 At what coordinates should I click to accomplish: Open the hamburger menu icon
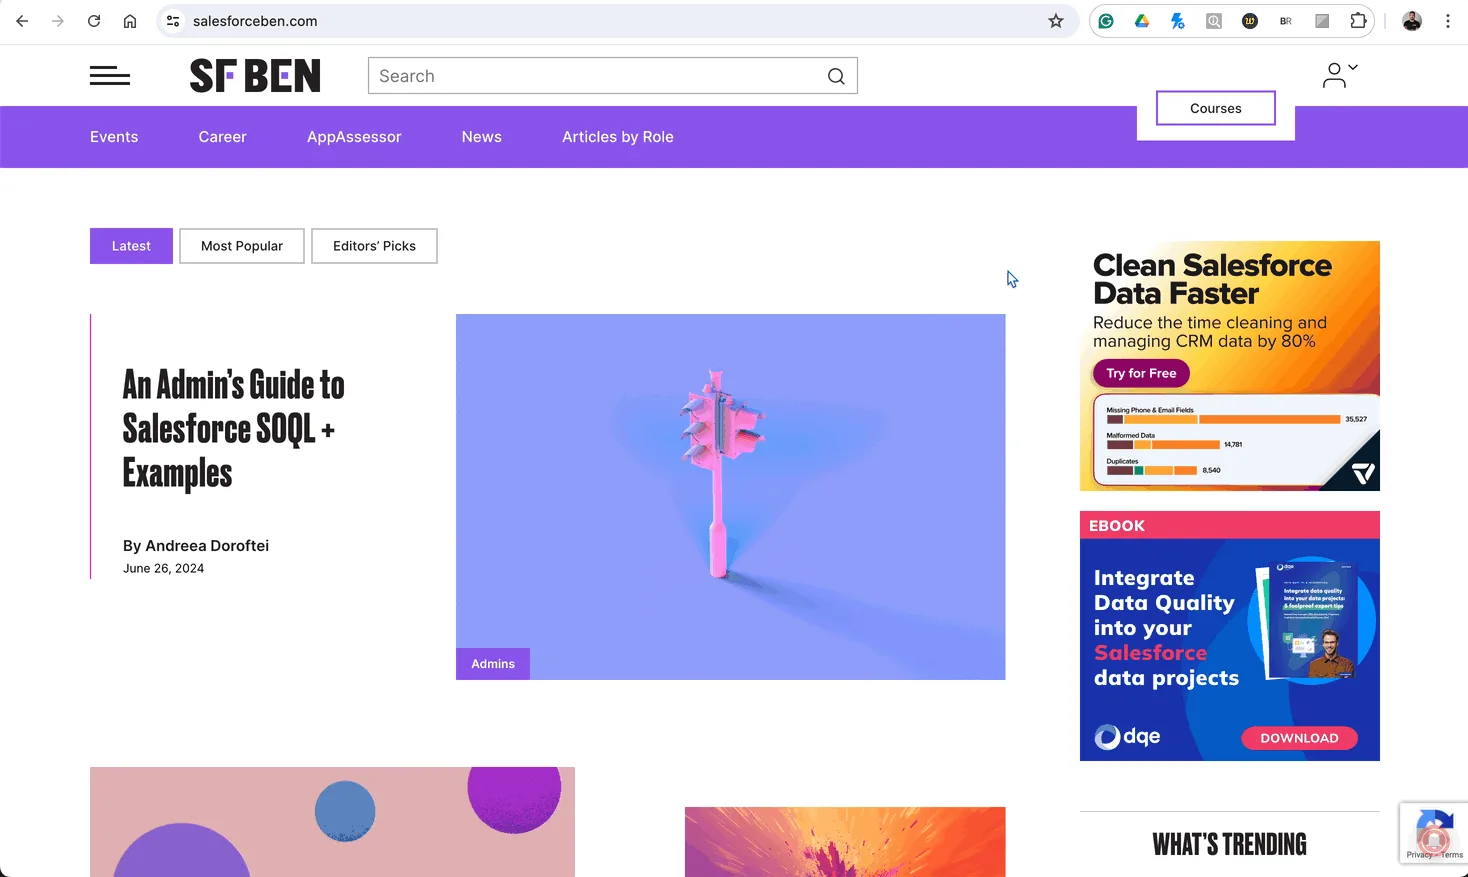[x=110, y=76]
